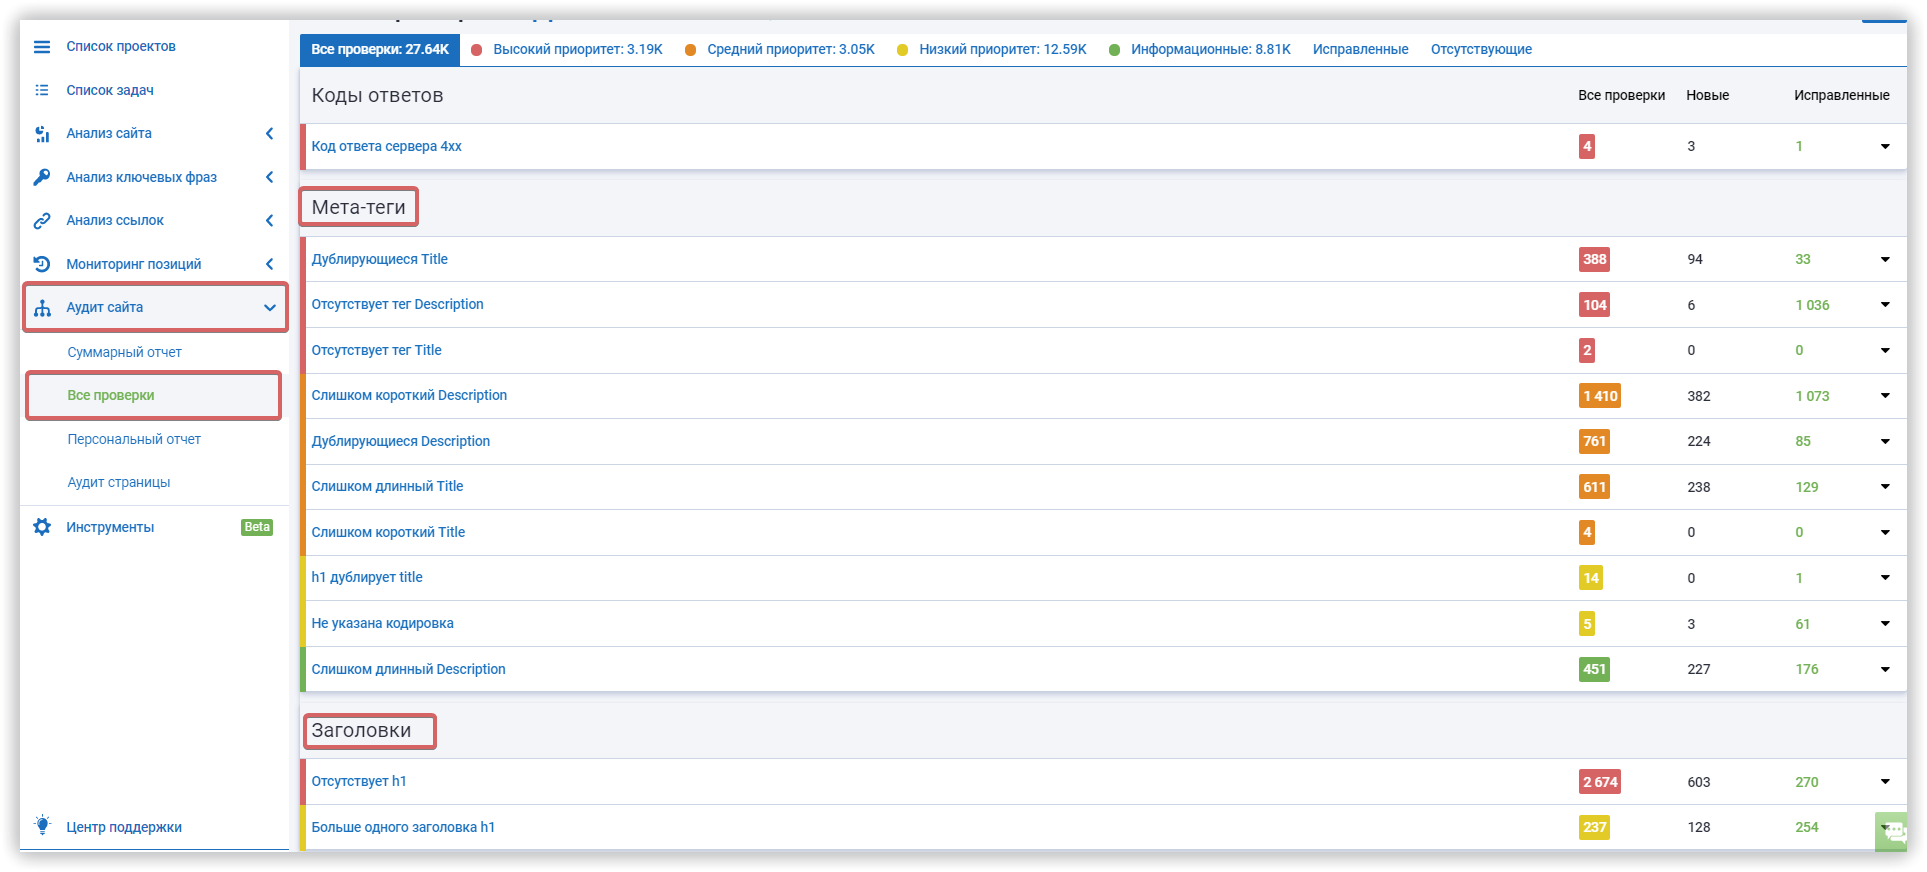Viewport: 1927px width, 872px height.
Task: Open the Дублирующиеся Title check link
Action: coord(380,260)
